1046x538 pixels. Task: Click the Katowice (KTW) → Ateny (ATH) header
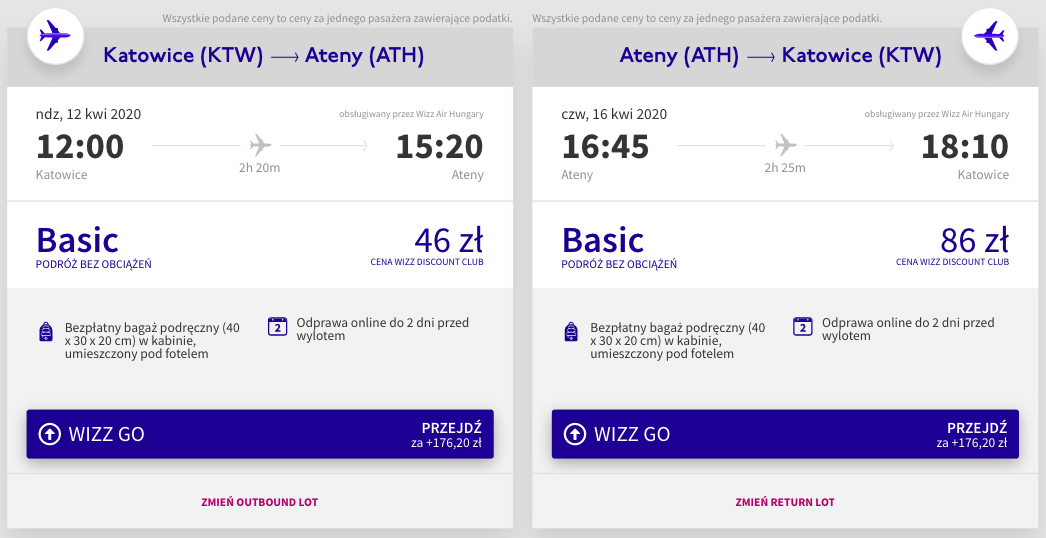(x=264, y=56)
